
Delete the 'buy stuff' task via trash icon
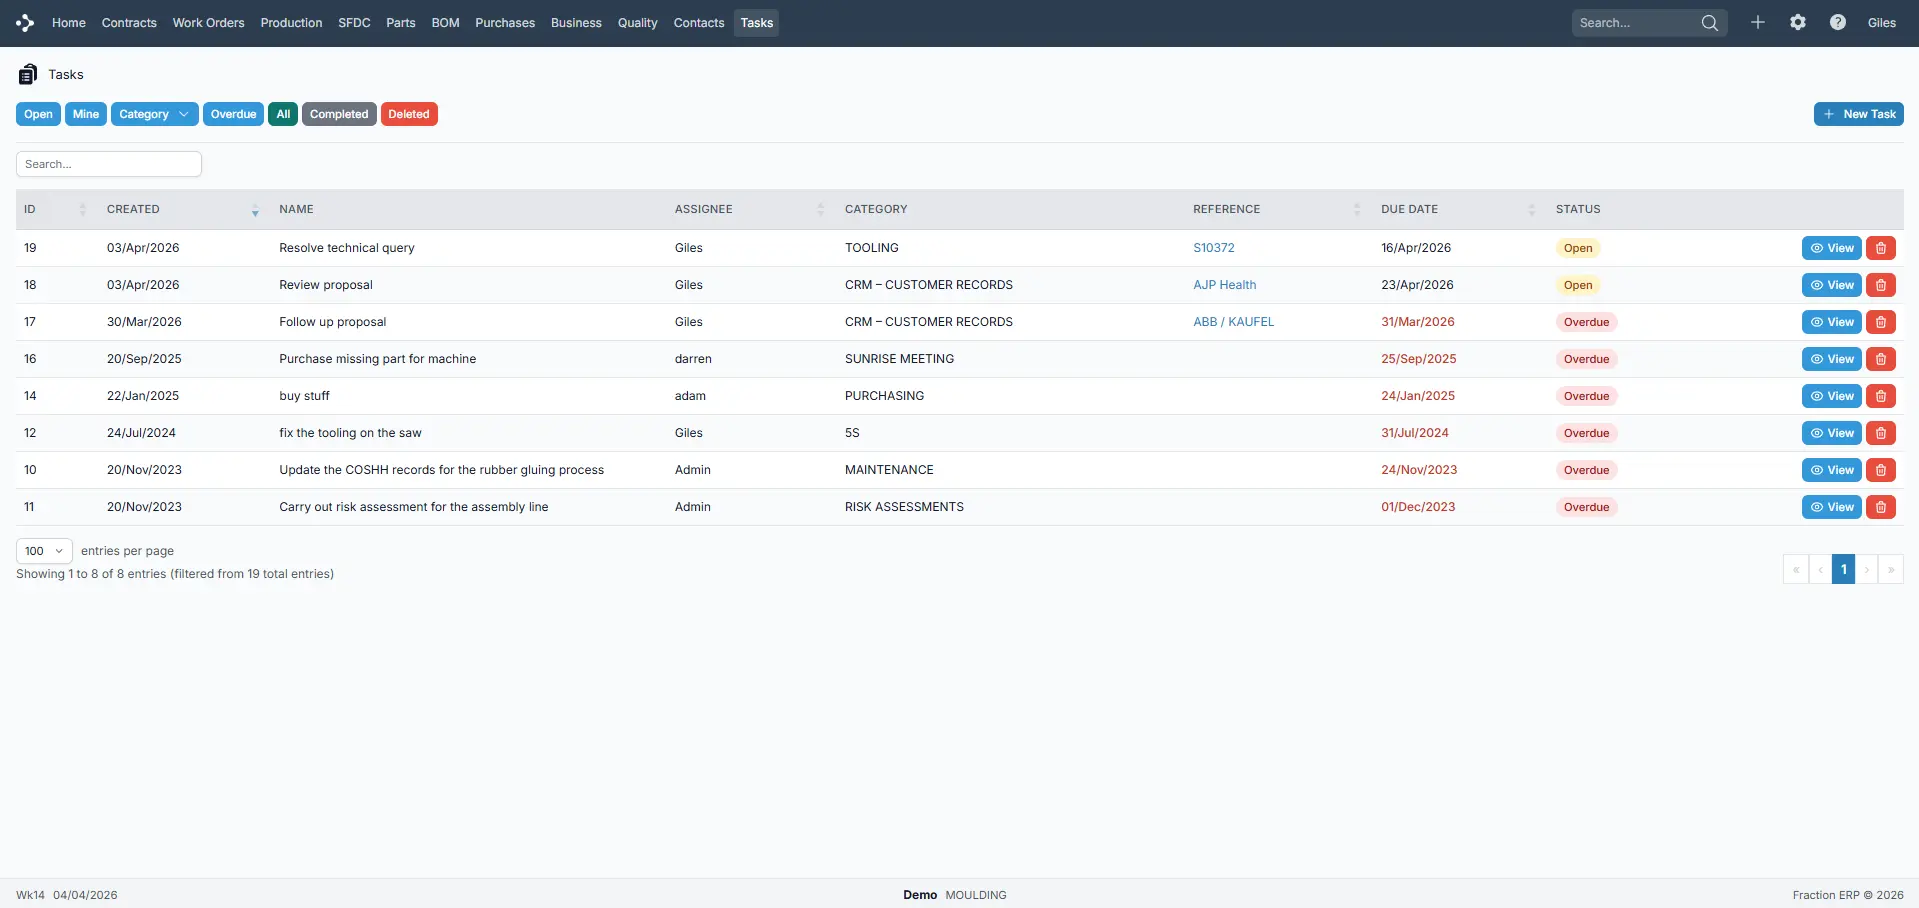point(1880,396)
